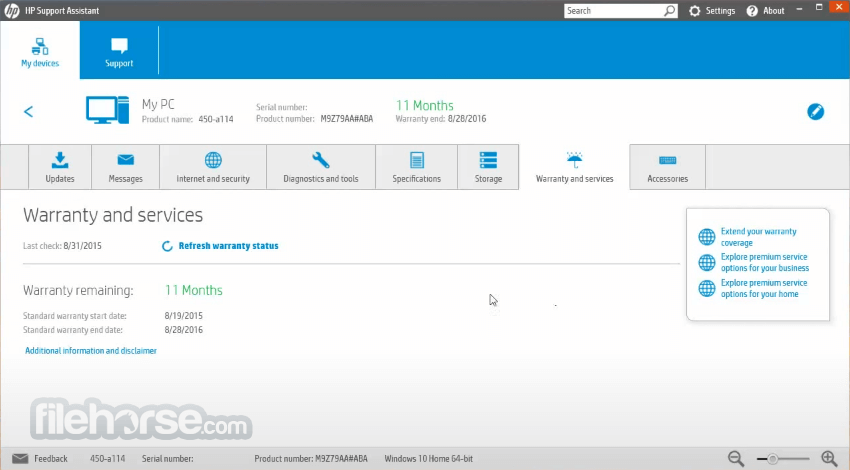Click the Feedback envelope icon
Image resolution: width=850 pixels, height=470 pixels.
pyautogui.click(x=20, y=459)
